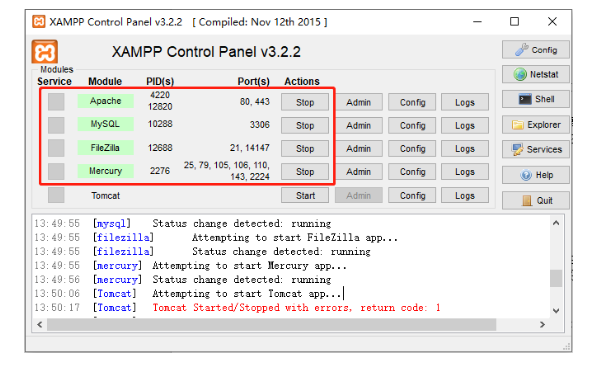Click the FileZilla module label
This screenshot has width=590, height=366.
105,148
